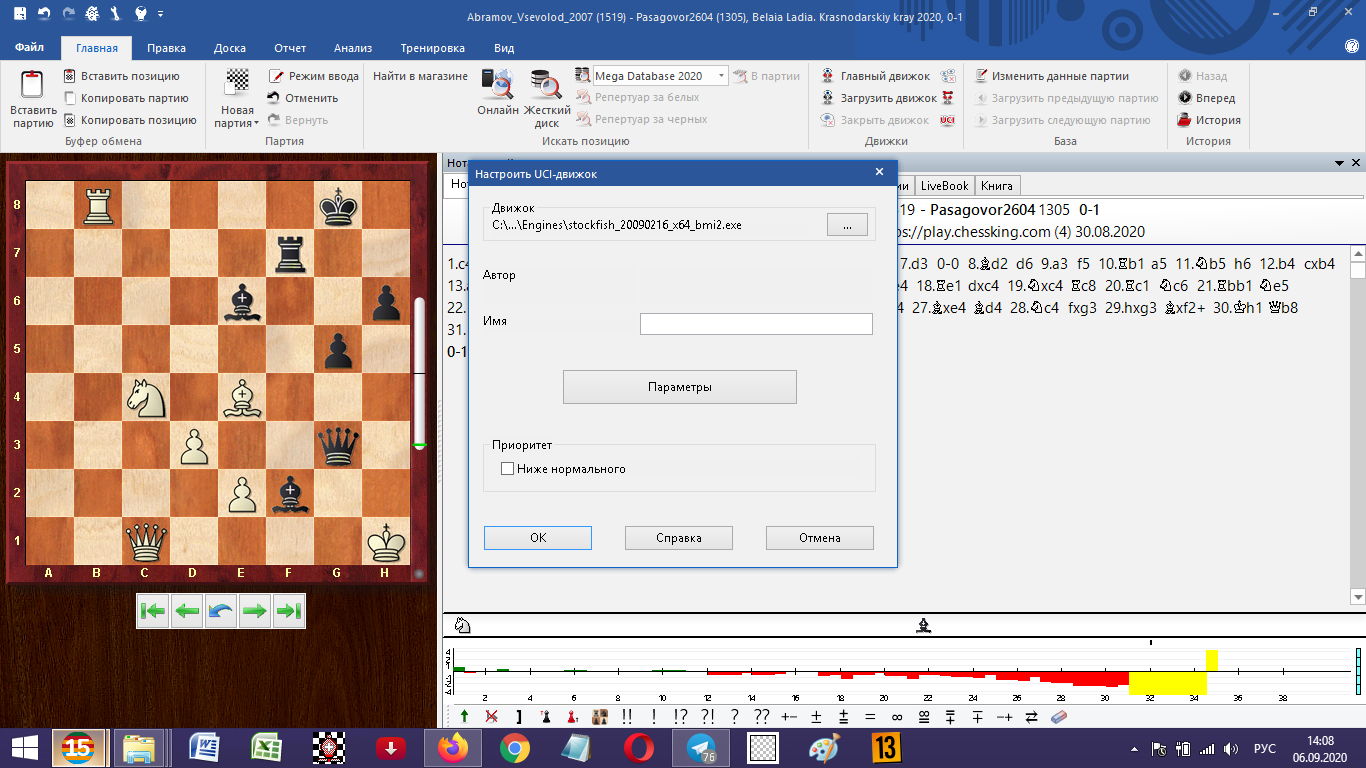Image resolution: width=1366 pixels, height=768 pixels.
Task: Toggle Режим ввода entry mode
Action: point(313,76)
